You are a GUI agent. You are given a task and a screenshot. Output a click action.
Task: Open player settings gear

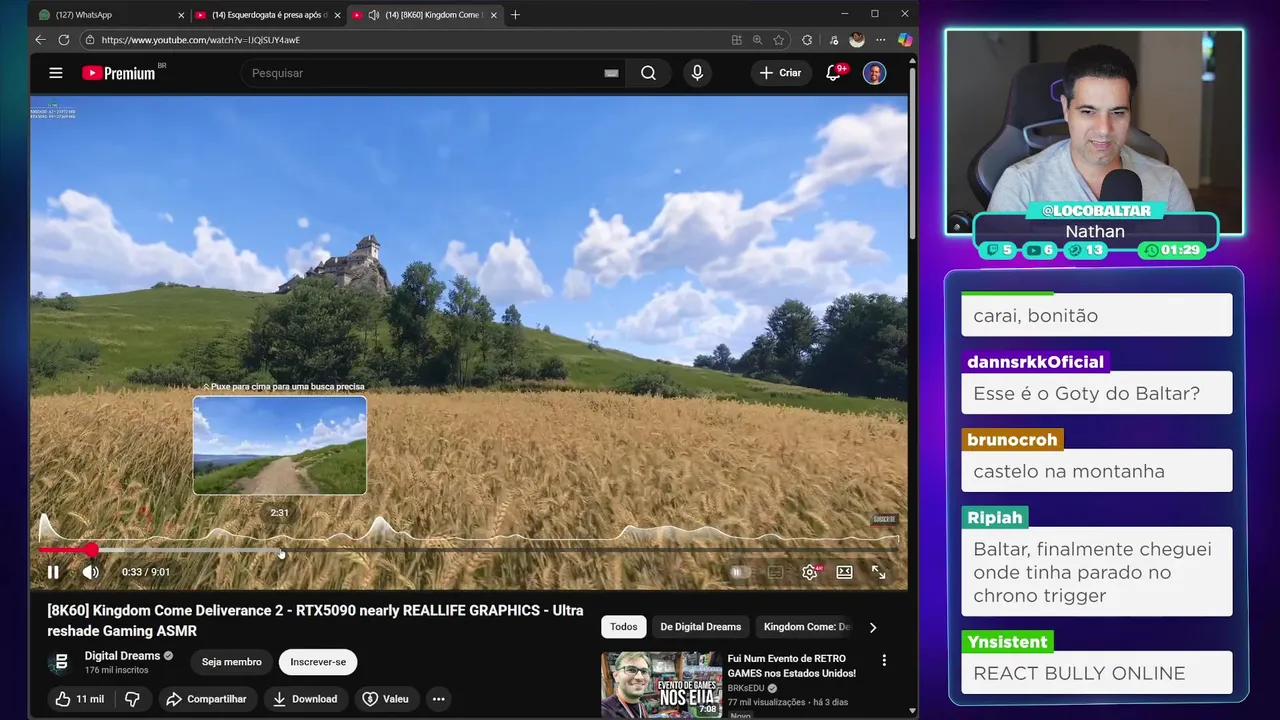[x=810, y=572]
